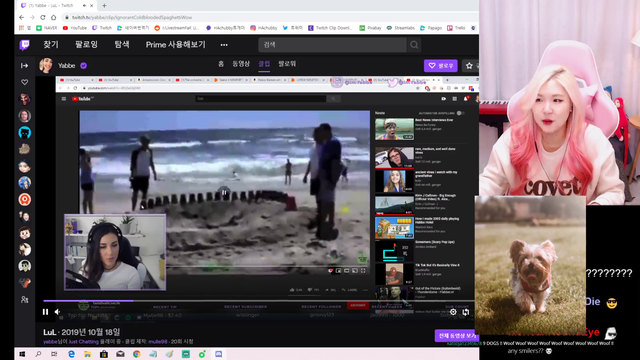Open the NAVER bookmark
Viewport: 640px width, 360px height.
pyautogui.click(x=47, y=28)
